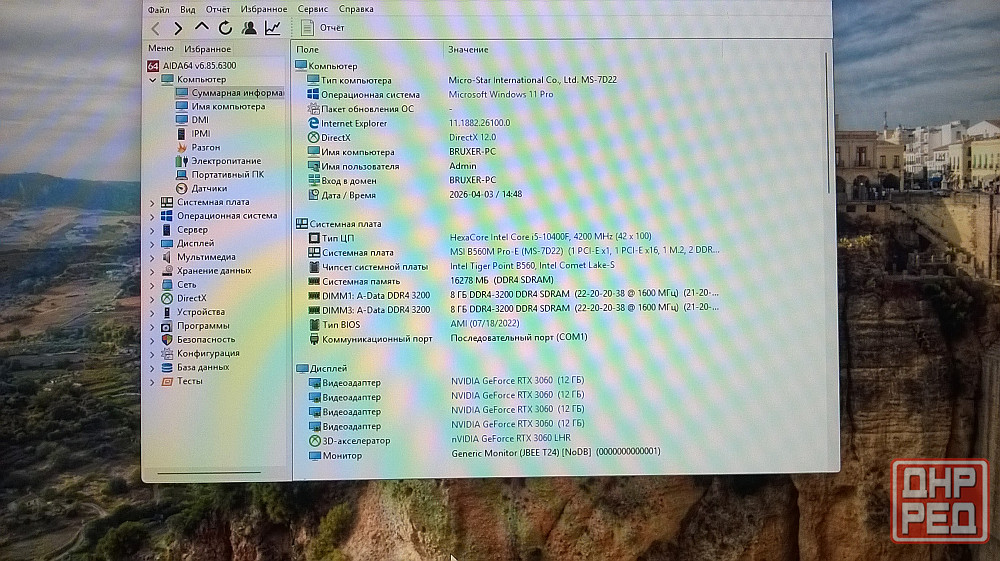The width and height of the screenshot is (1000, 561).
Task: Click the Значение column header
Action: [x=468, y=50]
